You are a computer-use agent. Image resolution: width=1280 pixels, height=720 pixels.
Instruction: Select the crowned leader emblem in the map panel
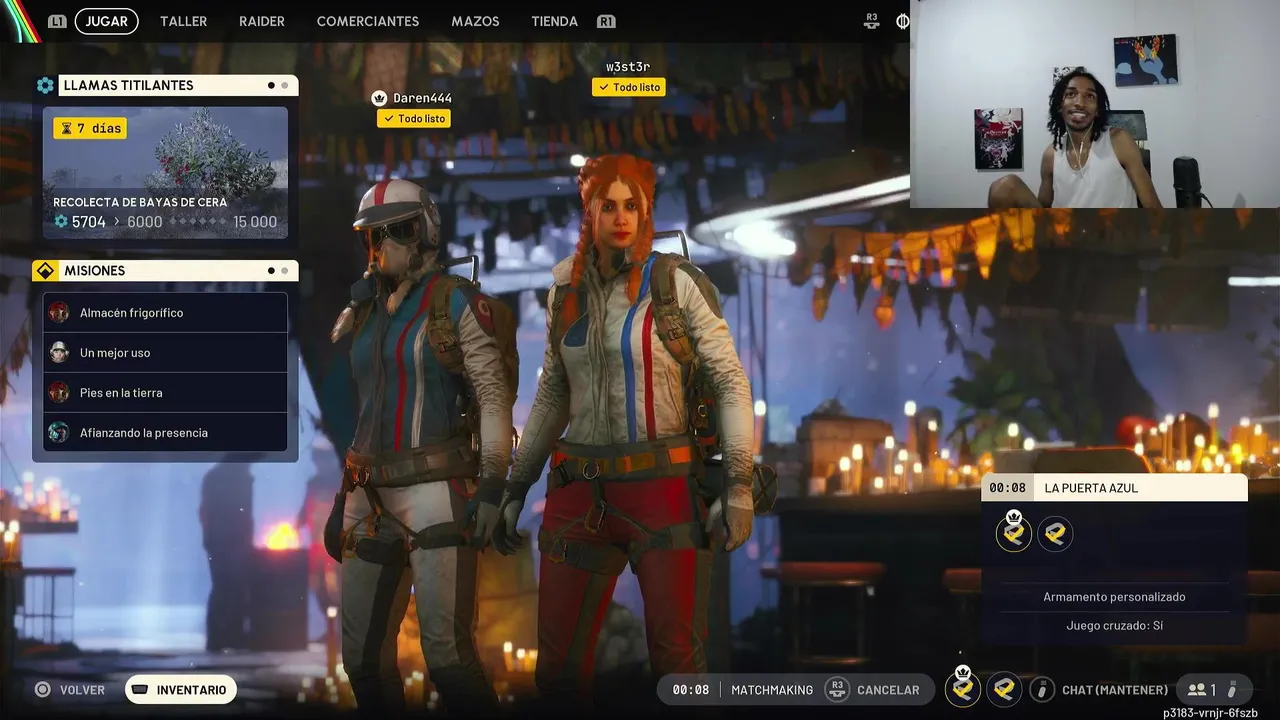pos(1014,532)
